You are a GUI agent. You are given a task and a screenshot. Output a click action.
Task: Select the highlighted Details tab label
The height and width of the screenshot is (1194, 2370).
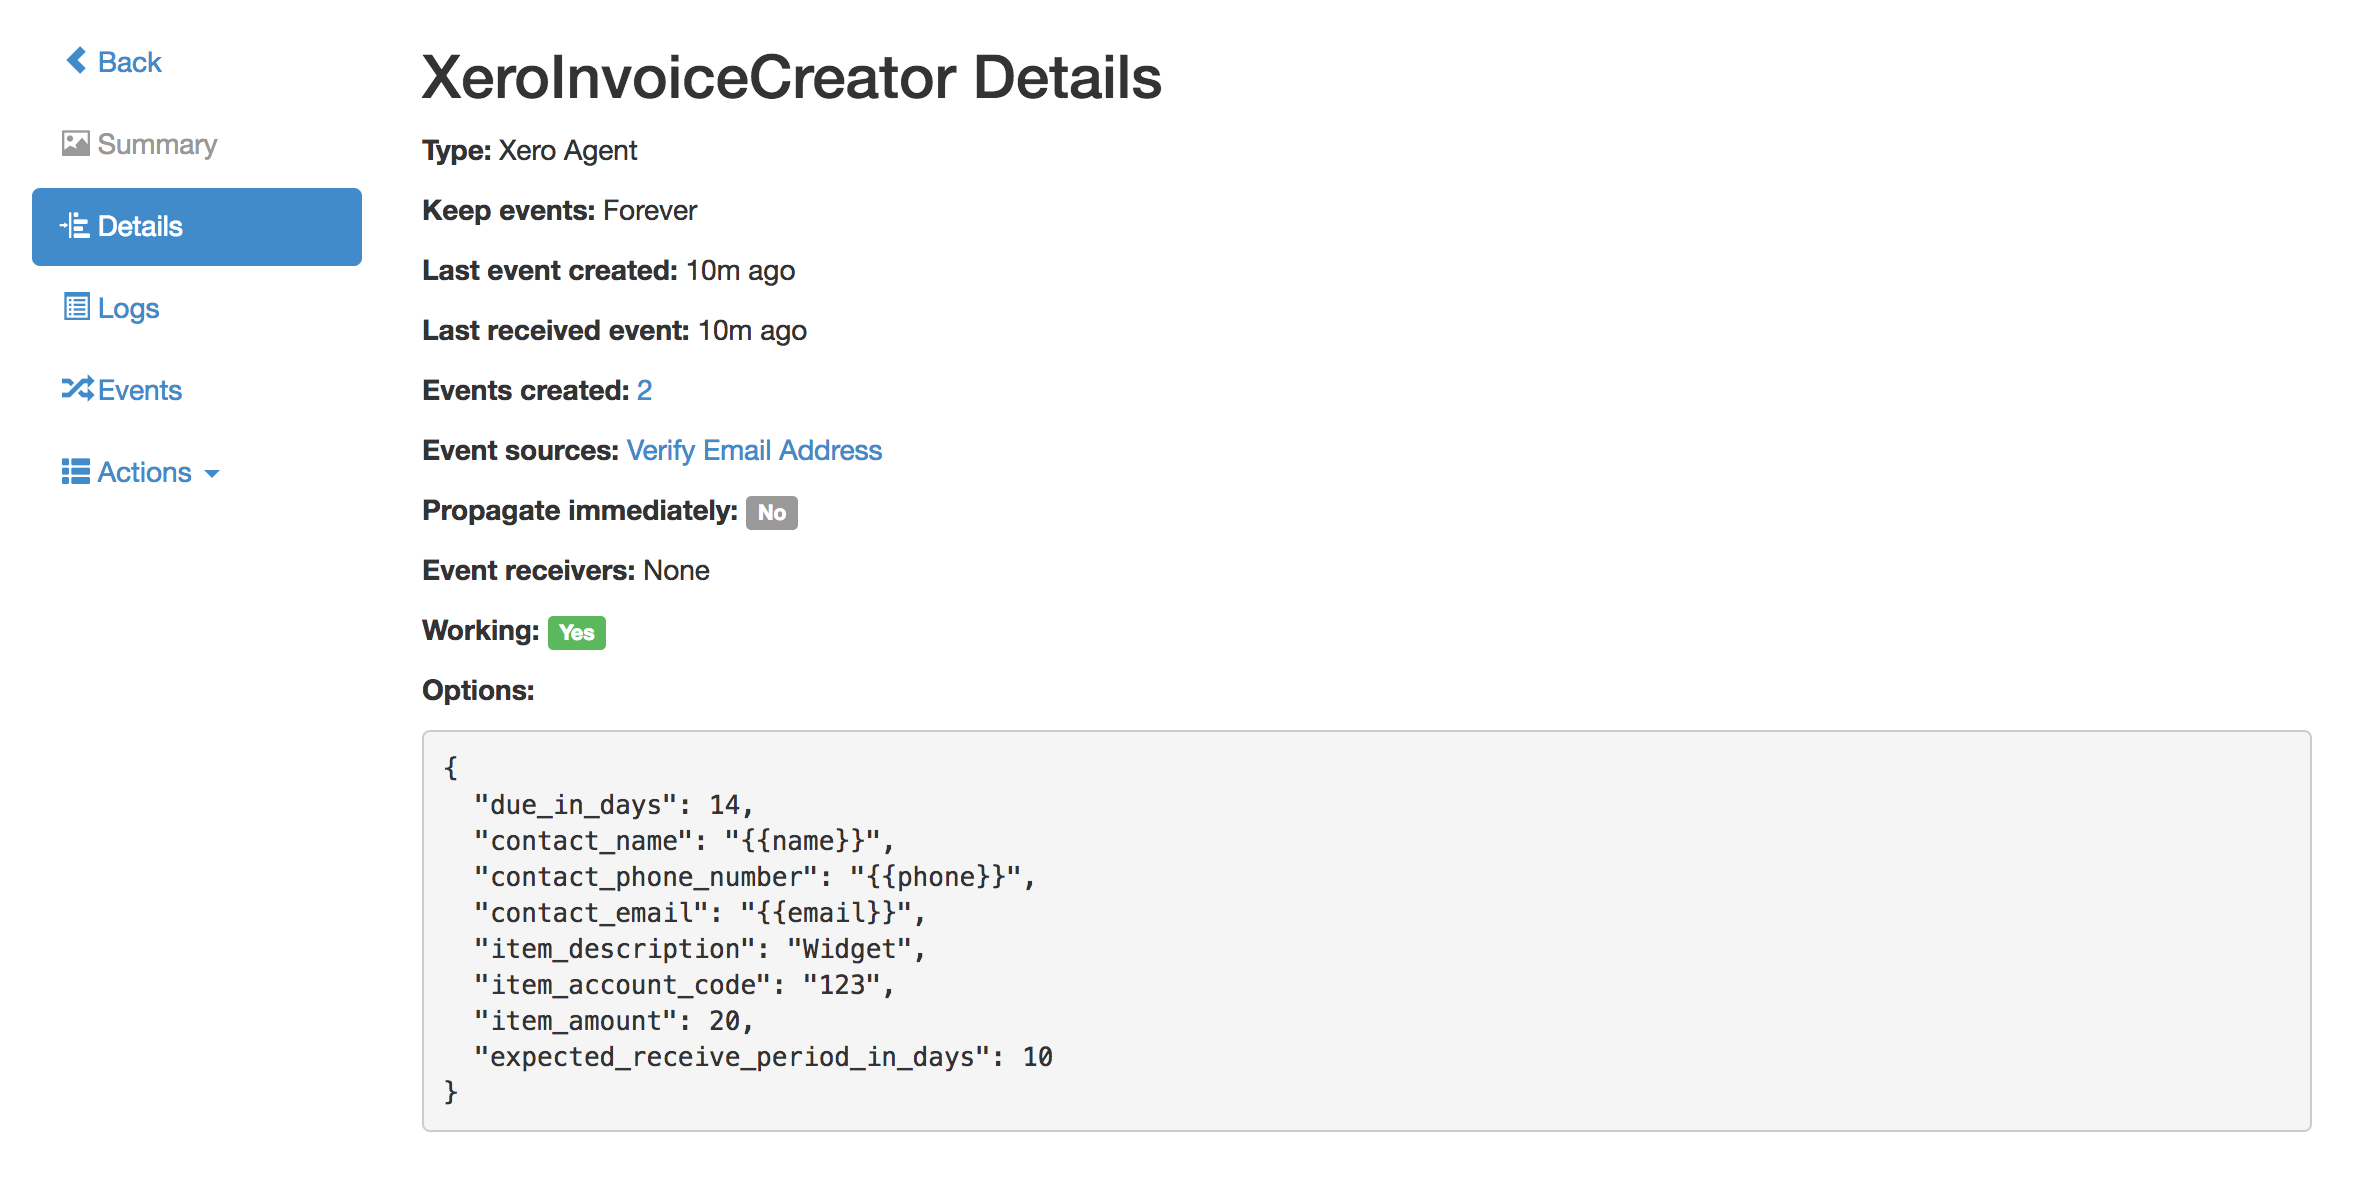(140, 226)
